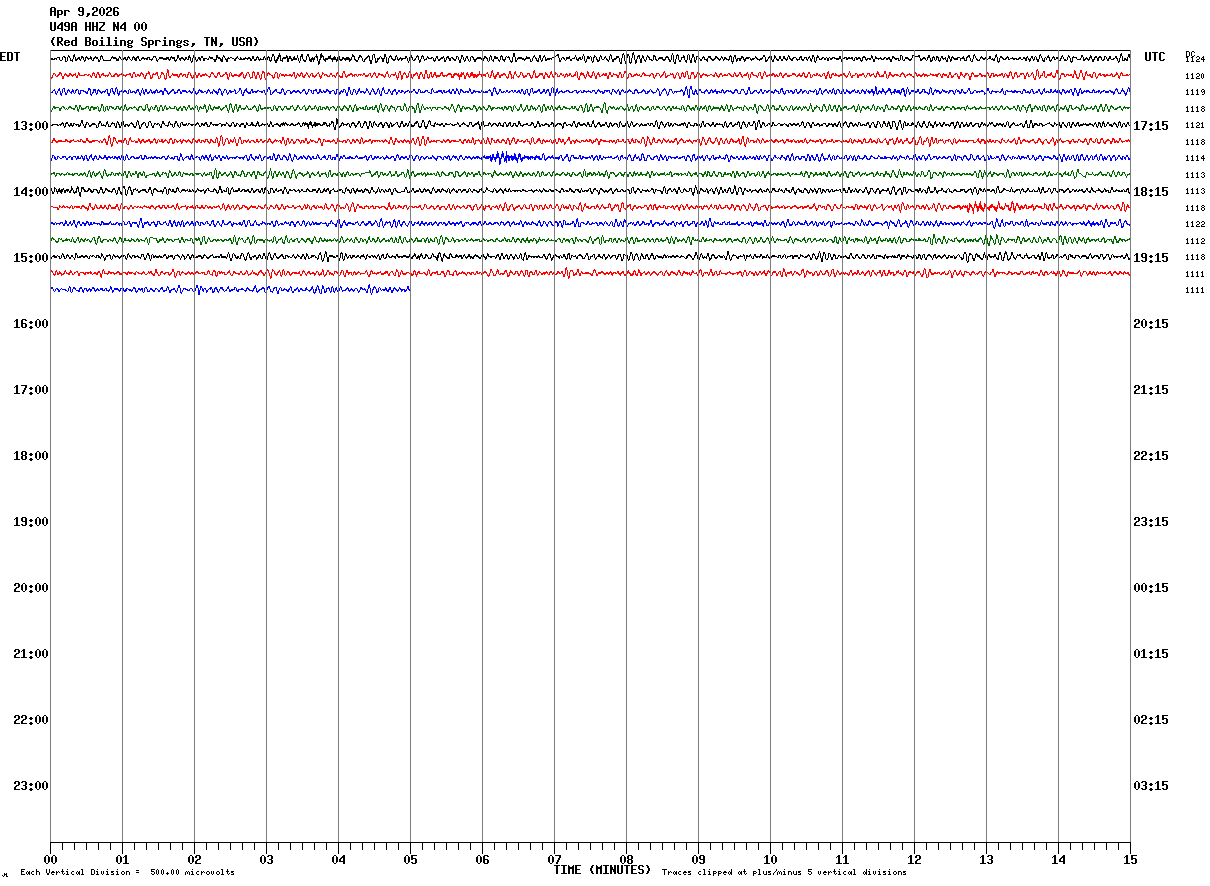Click minute label '15' on the time axis
Image resolution: width=1210 pixels, height=886 pixels.
pos(1130,860)
